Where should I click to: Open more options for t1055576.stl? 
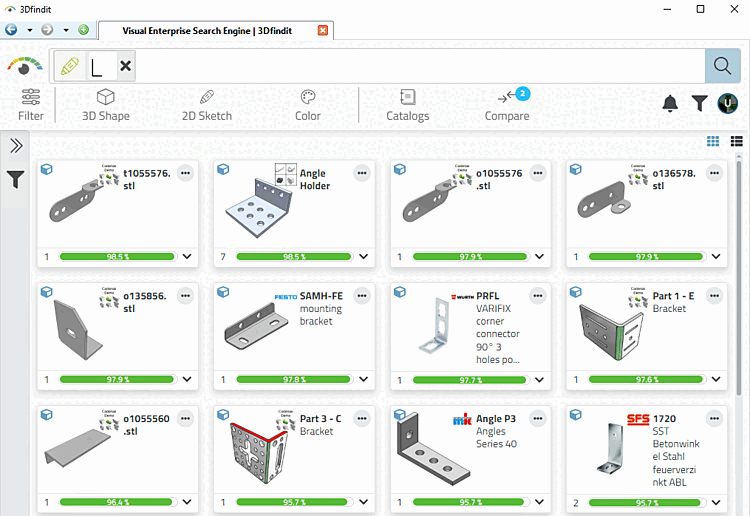(x=186, y=173)
